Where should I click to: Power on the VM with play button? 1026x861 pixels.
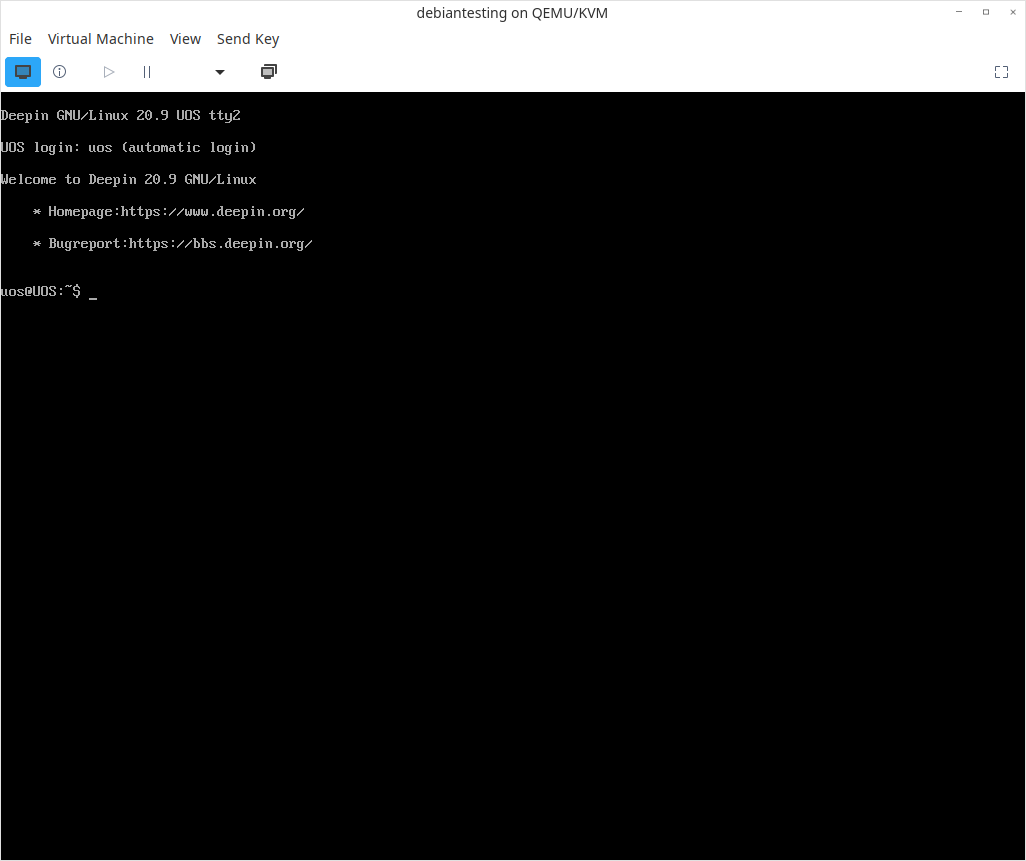click(109, 72)
